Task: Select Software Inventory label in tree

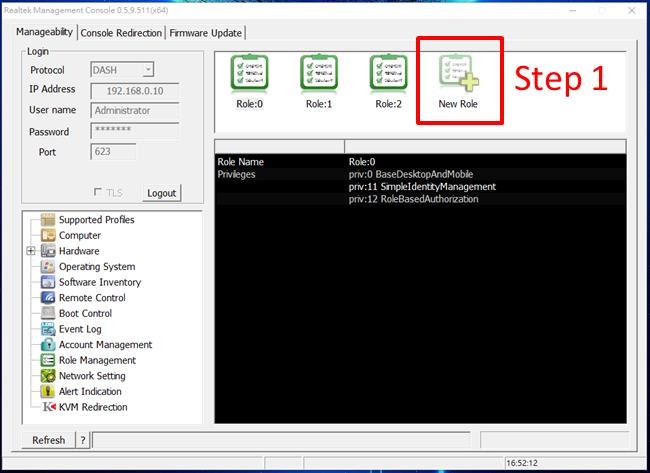Action: tap(100, 282)
